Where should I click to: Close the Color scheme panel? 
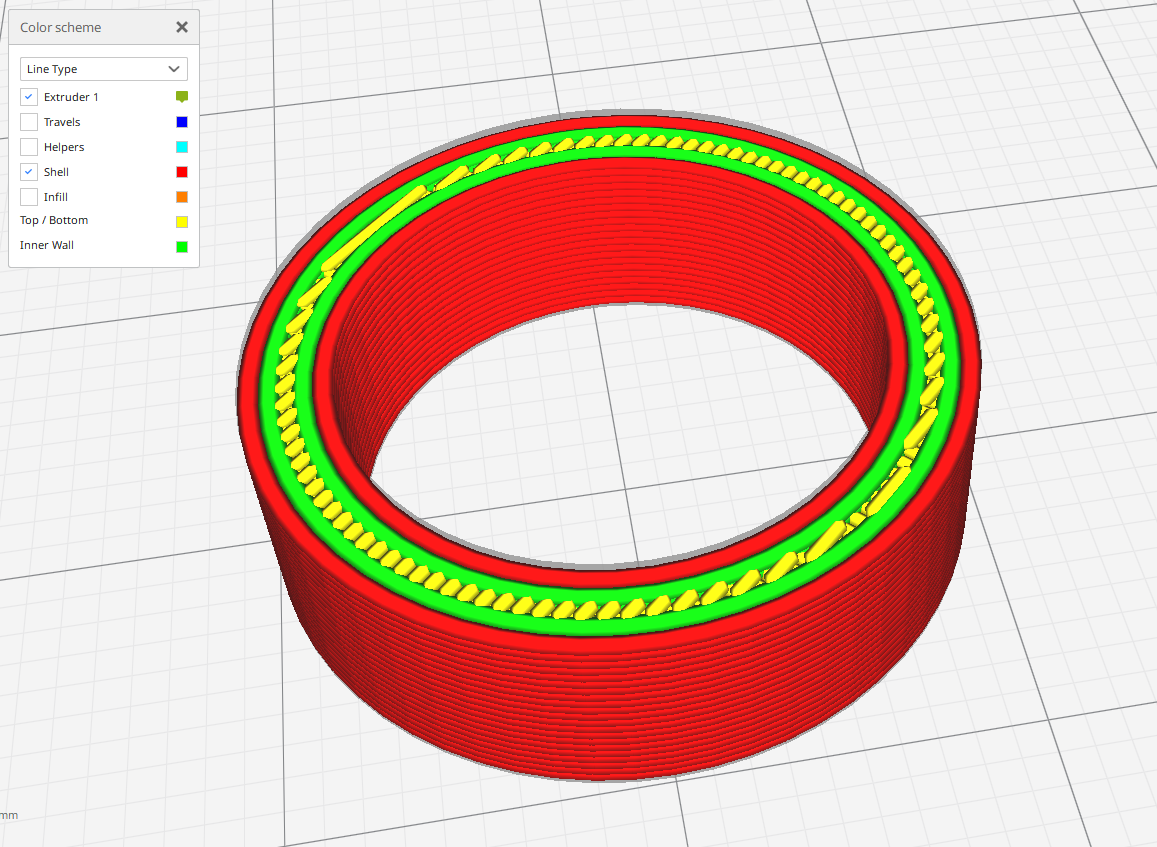click(182, 27)
